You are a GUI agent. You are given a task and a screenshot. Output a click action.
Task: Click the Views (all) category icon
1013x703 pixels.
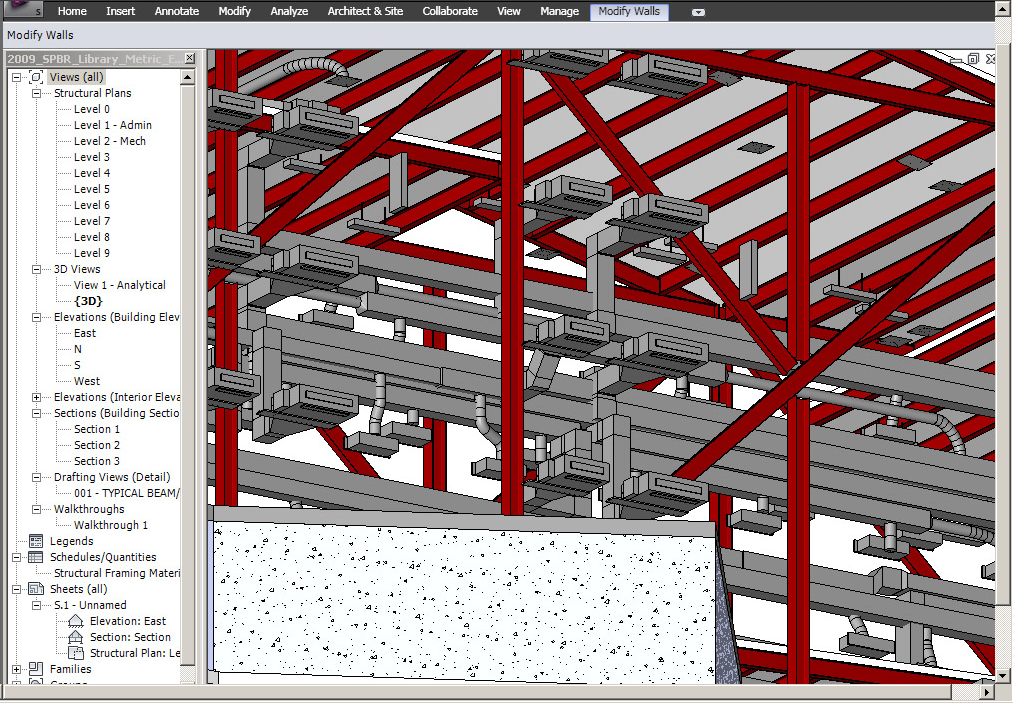[36, 77]
